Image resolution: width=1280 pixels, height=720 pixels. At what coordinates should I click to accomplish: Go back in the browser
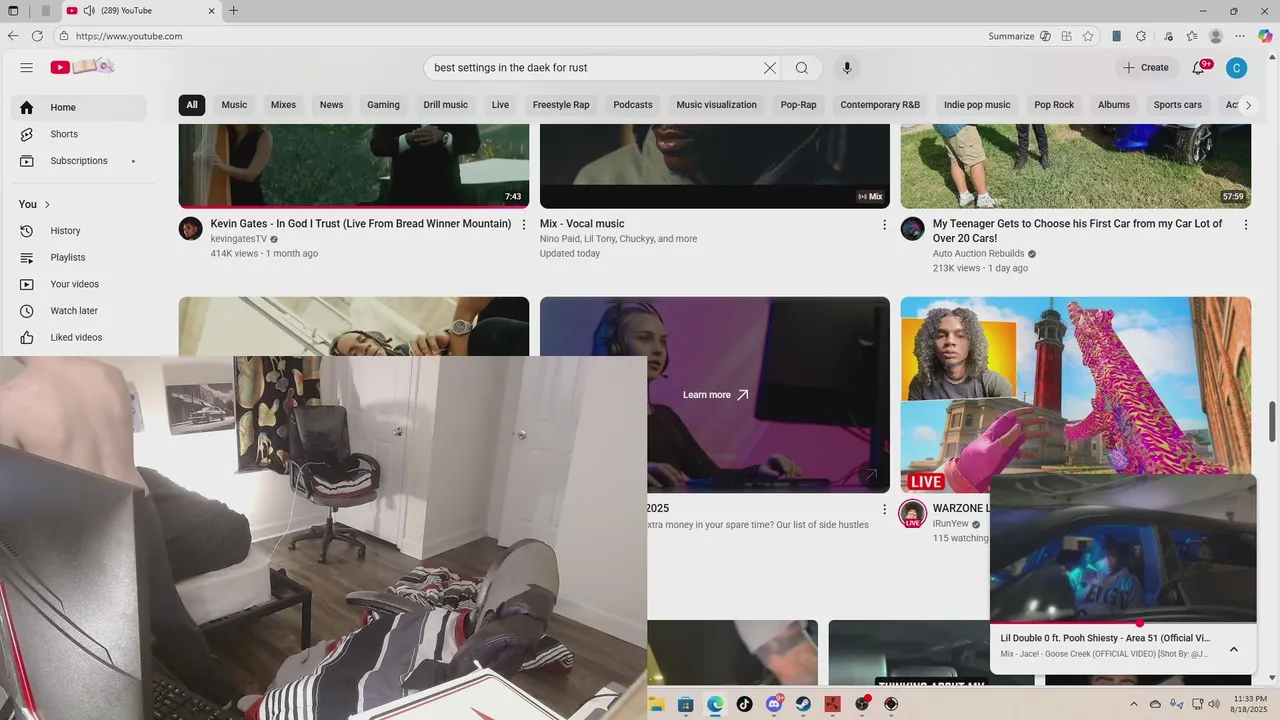[x=13, y=36]
